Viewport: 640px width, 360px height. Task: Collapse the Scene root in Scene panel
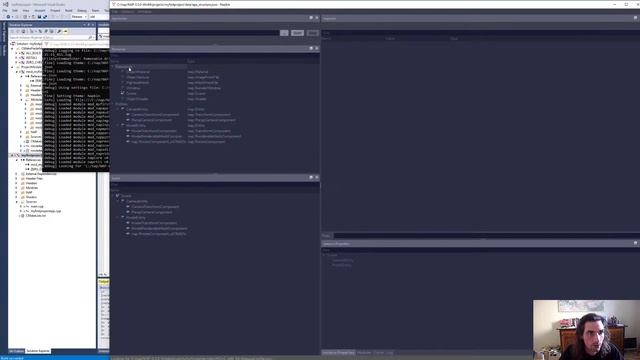(x=113, y=196)
